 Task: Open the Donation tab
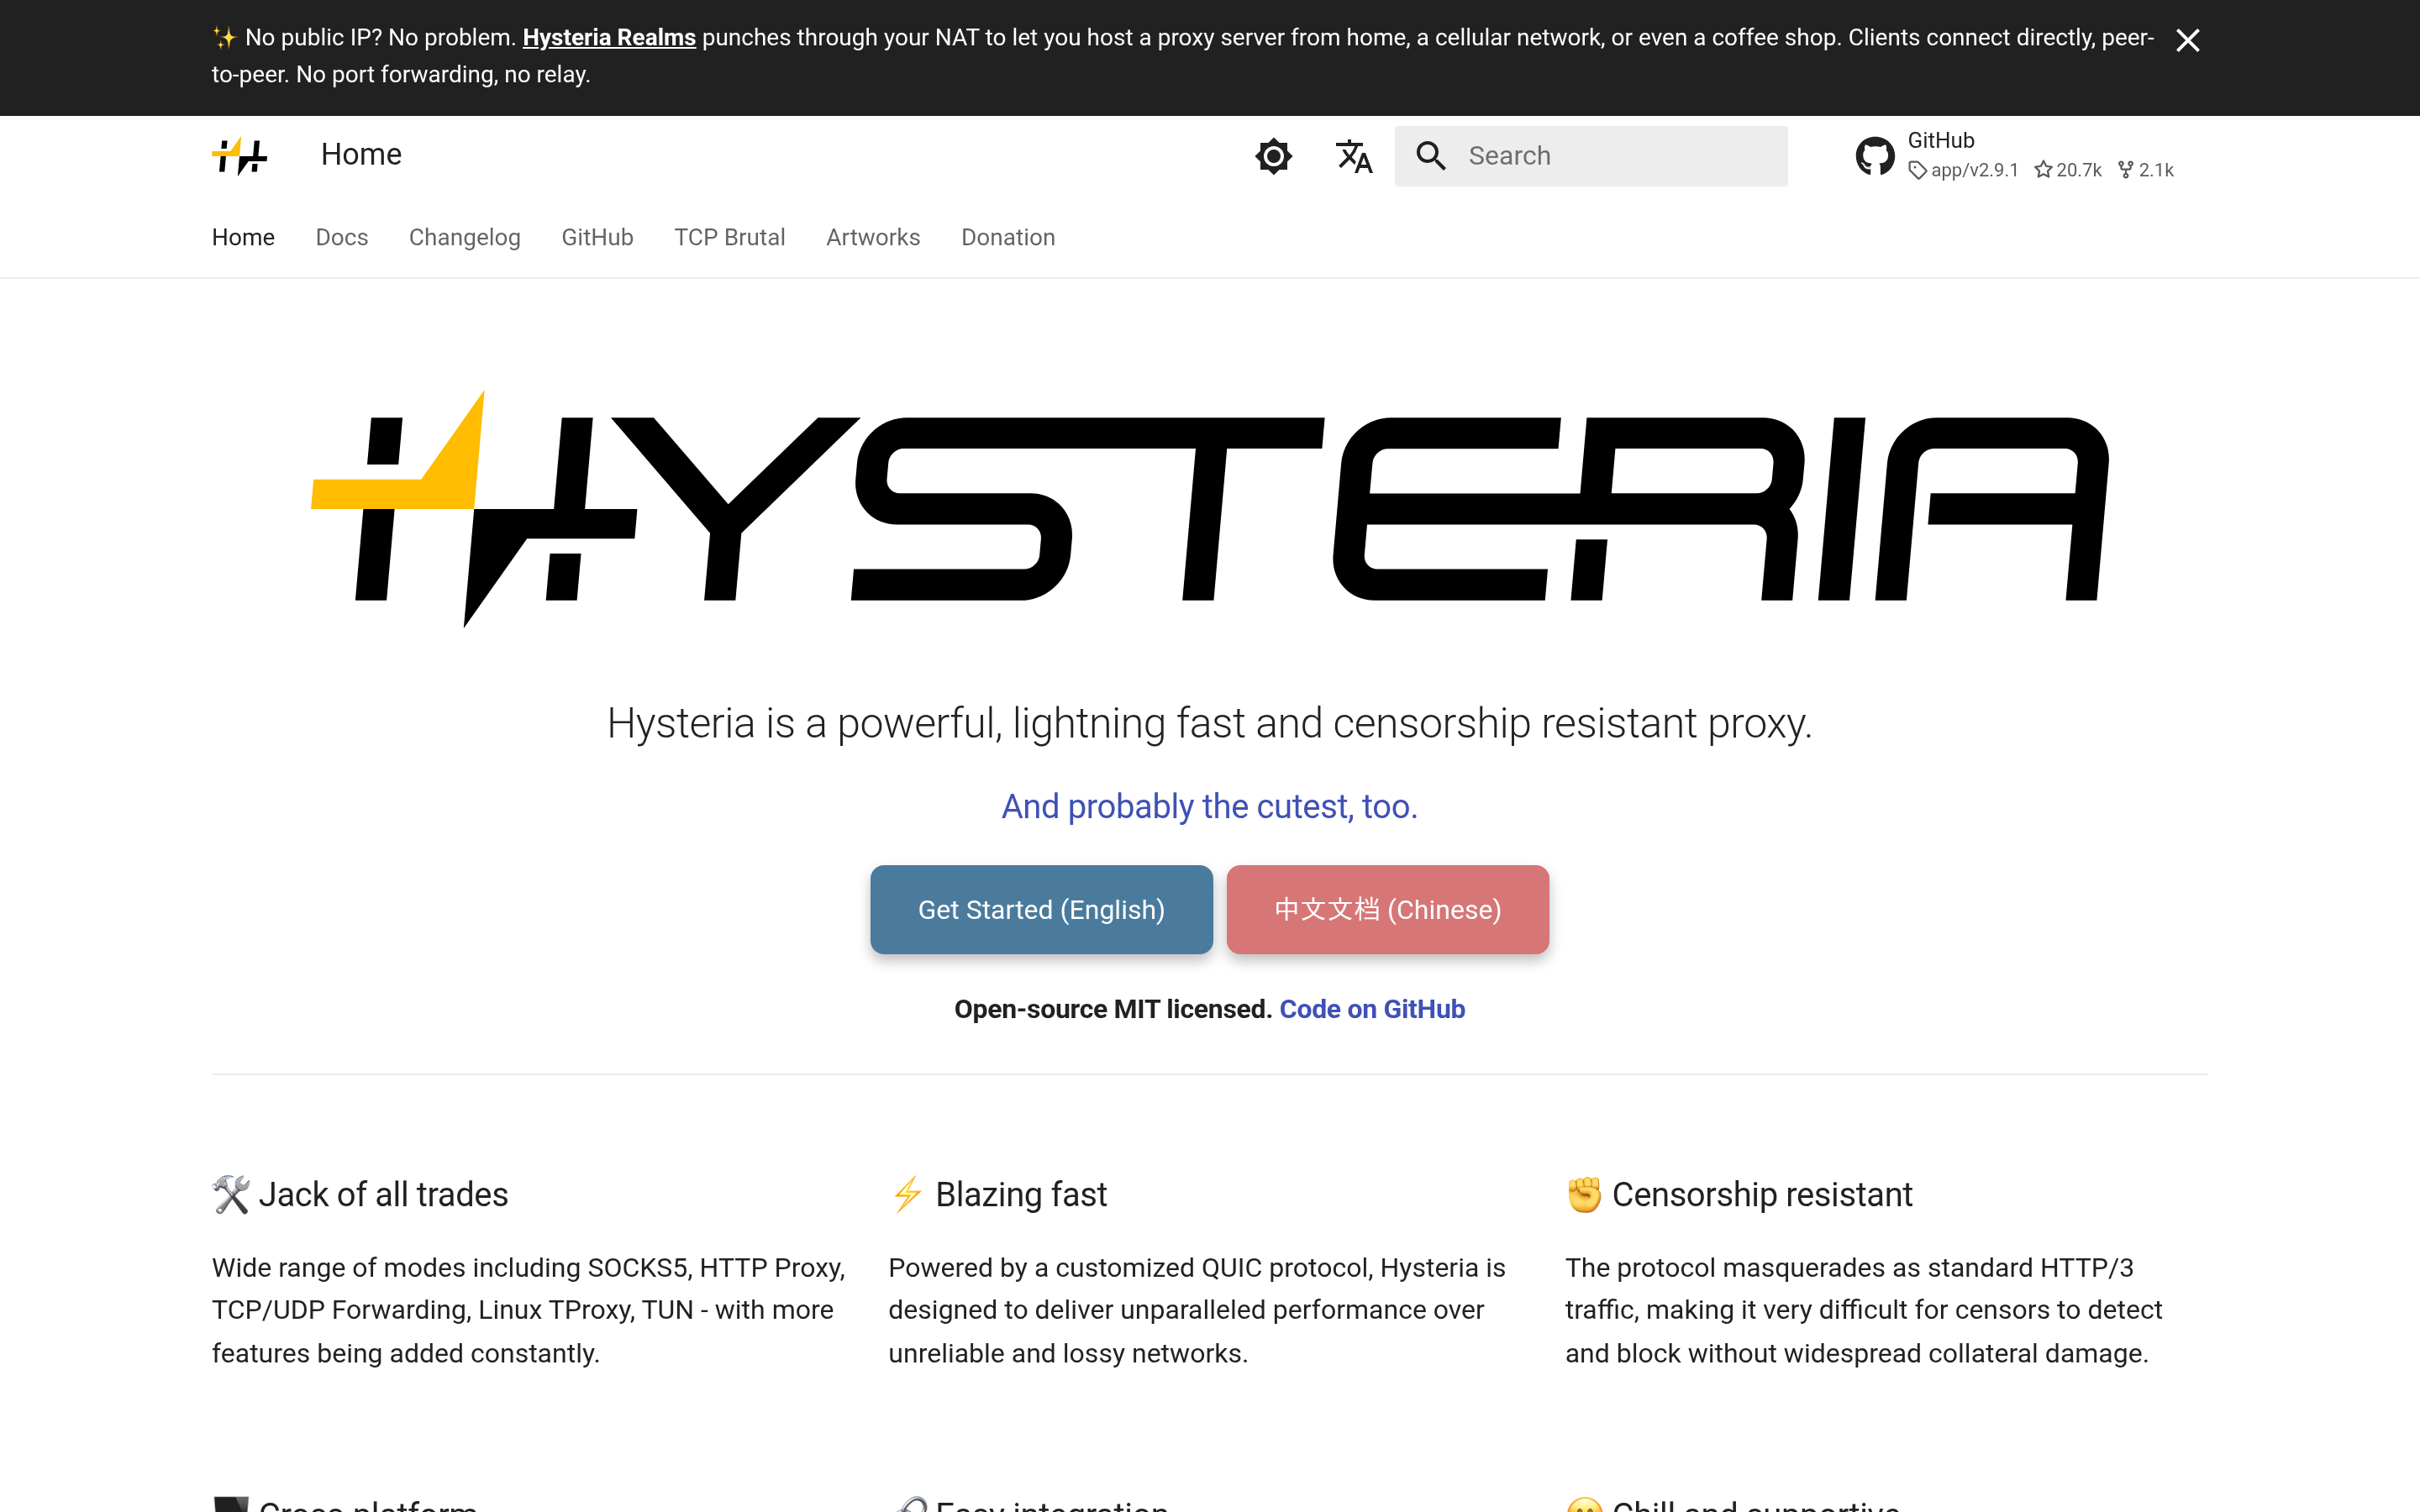coord(1008,238)
